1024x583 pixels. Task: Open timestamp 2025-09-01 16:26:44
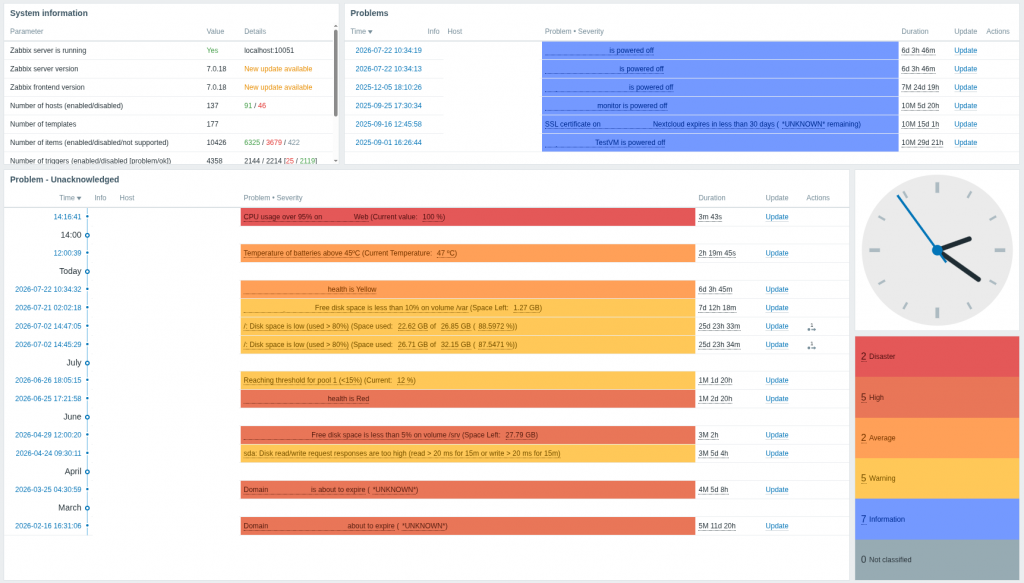click(x=389, y=142)
